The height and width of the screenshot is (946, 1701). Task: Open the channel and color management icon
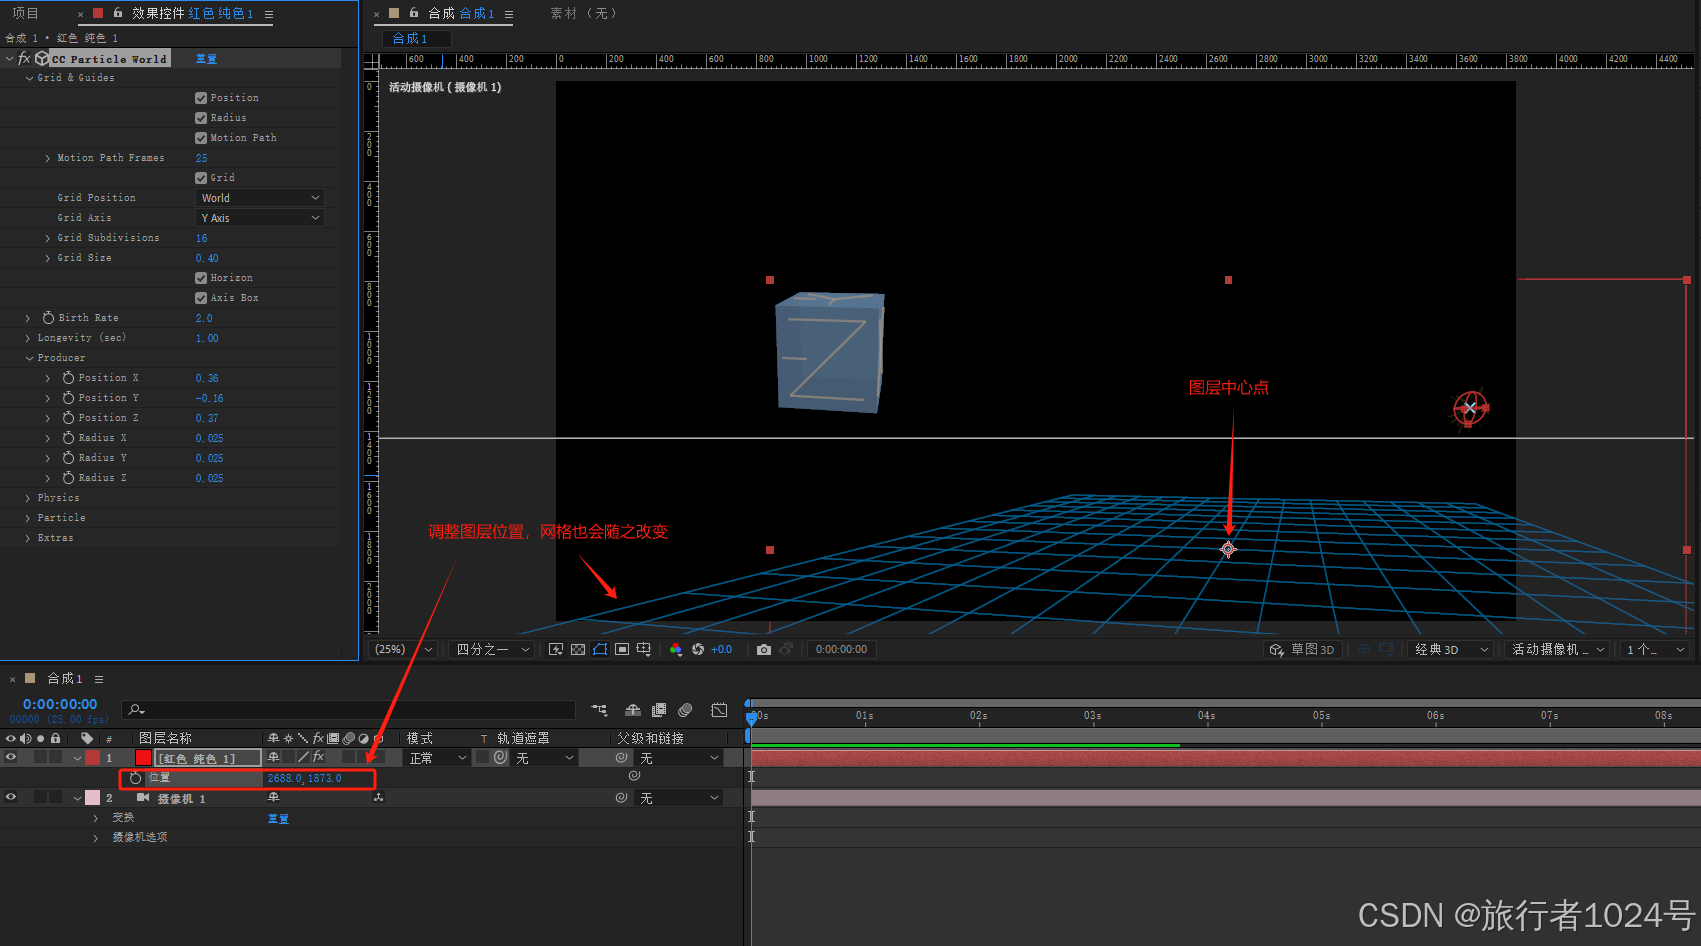676,650
